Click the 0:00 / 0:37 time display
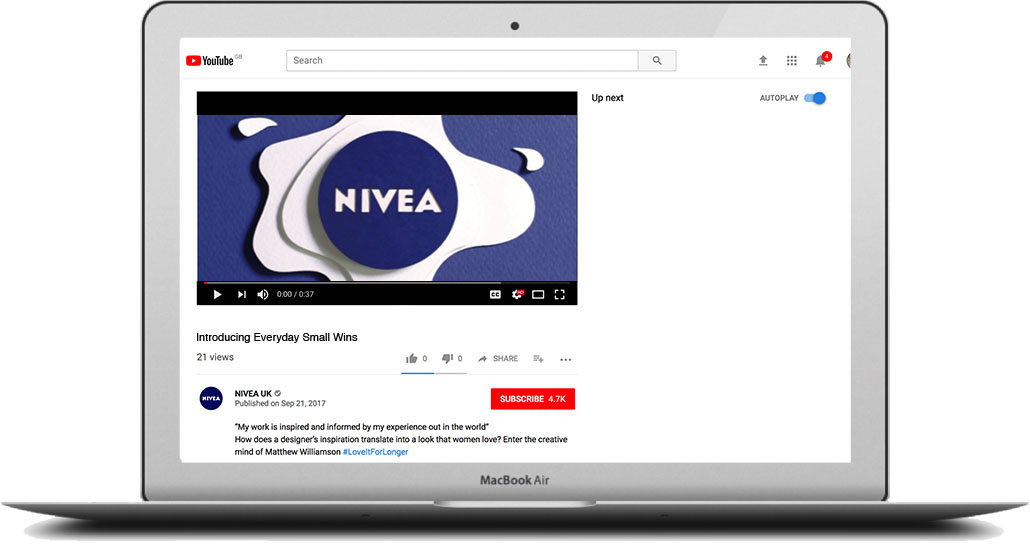The width and height of the screenshot is (1030, 545). [x=295, y=294]
